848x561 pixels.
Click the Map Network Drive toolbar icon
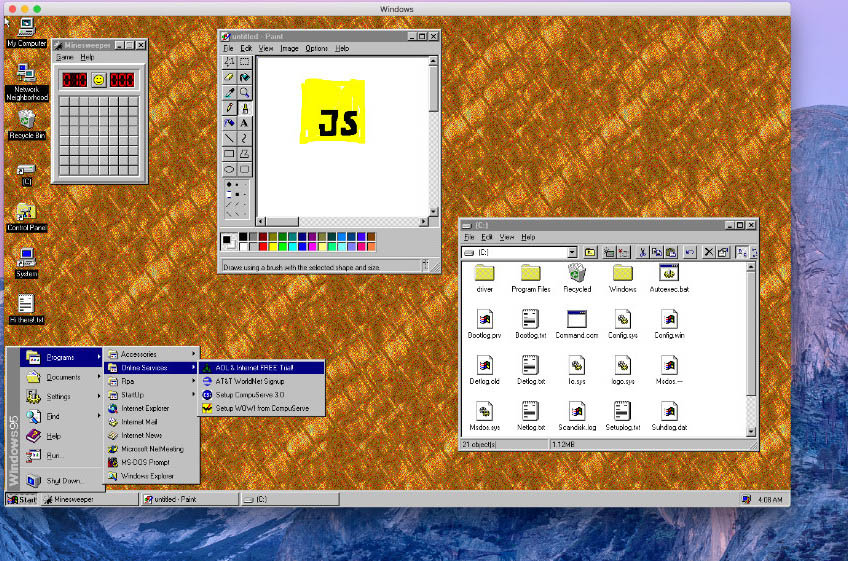pos(609,252)
